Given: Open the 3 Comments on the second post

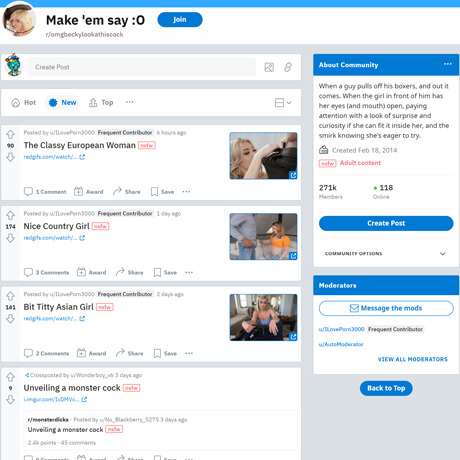Looking at the screenshot, I should point(46,272).
